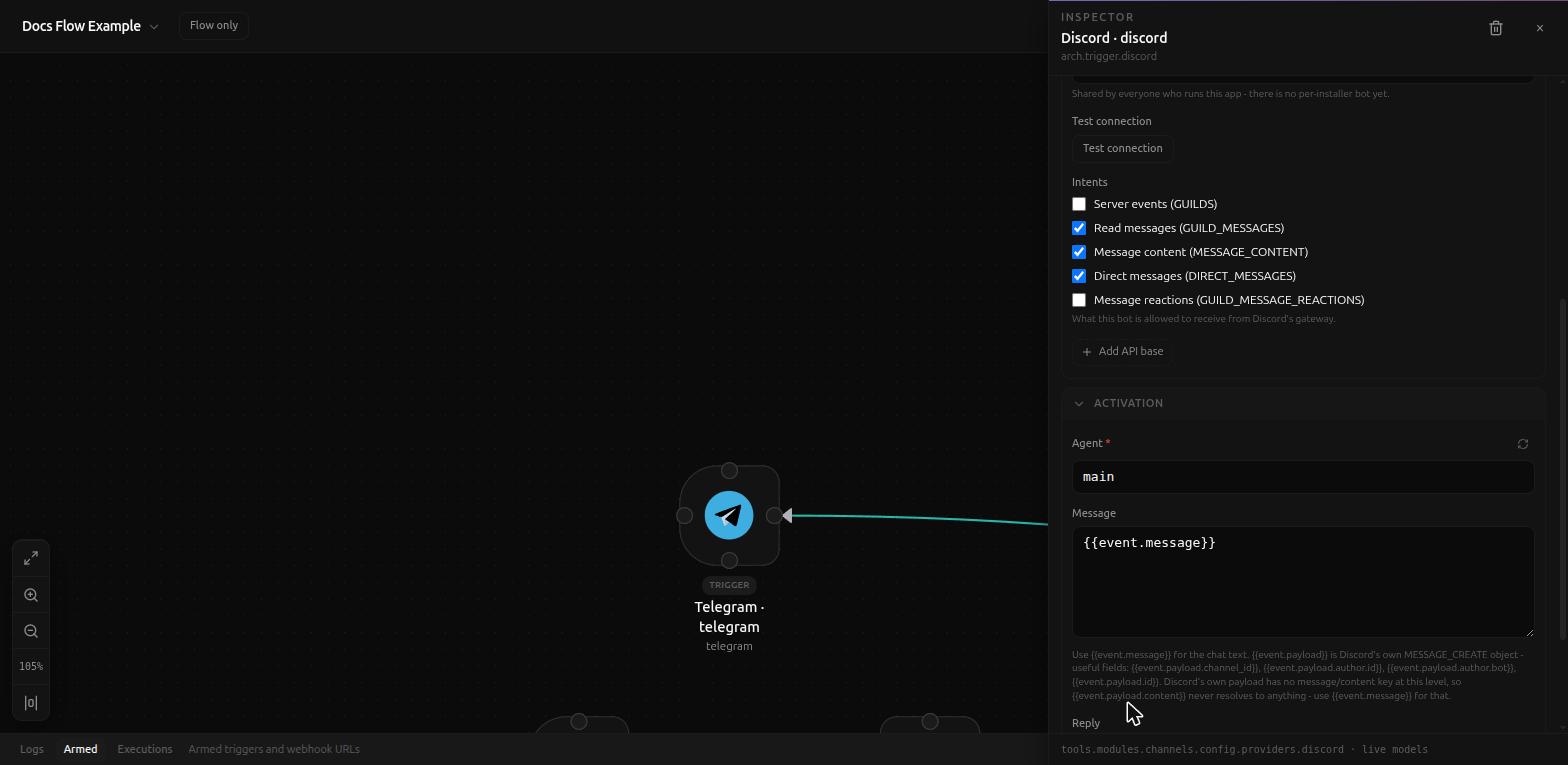
Task: Enable Message reactions (GUILD_MESSAGE_REACTIONS) intent
Action: pyautogui.click(x=1079, y=300)
